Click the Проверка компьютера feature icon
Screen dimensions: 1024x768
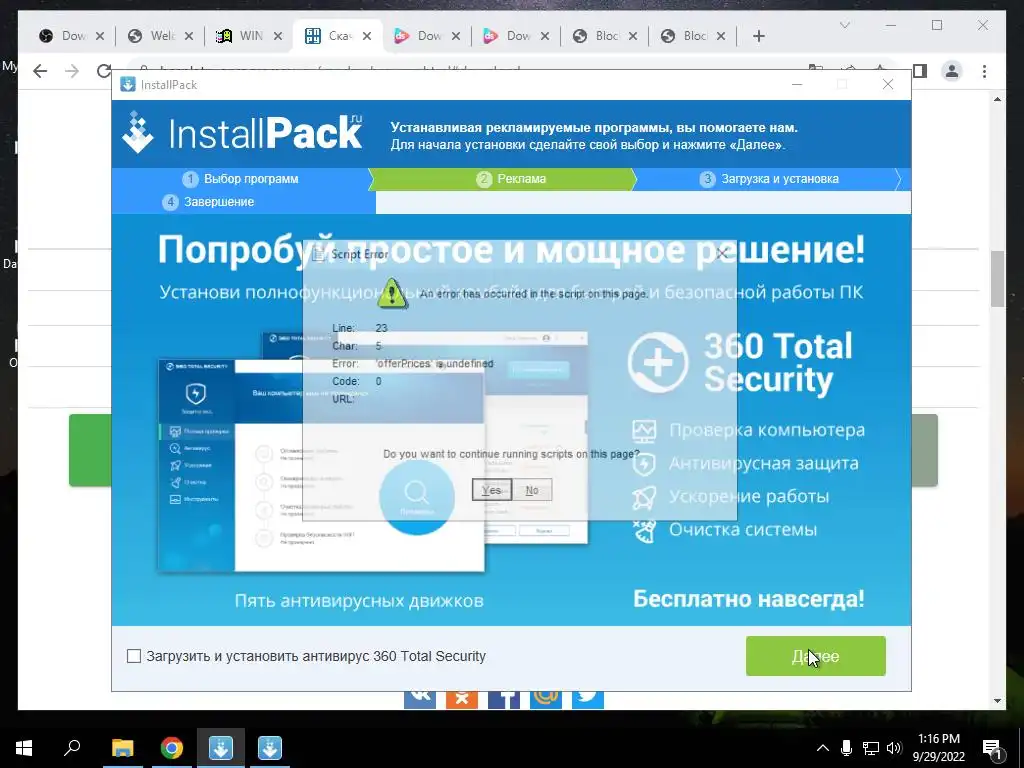644,430
